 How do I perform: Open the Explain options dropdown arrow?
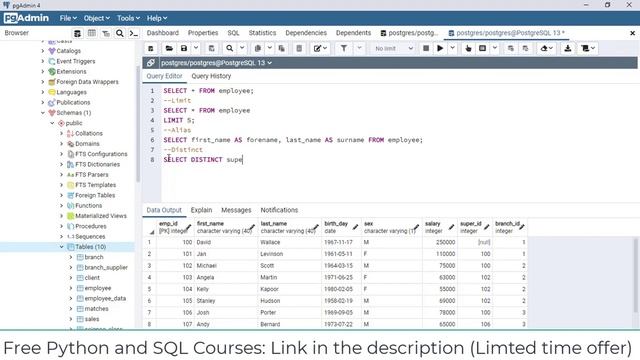(495, 48)
